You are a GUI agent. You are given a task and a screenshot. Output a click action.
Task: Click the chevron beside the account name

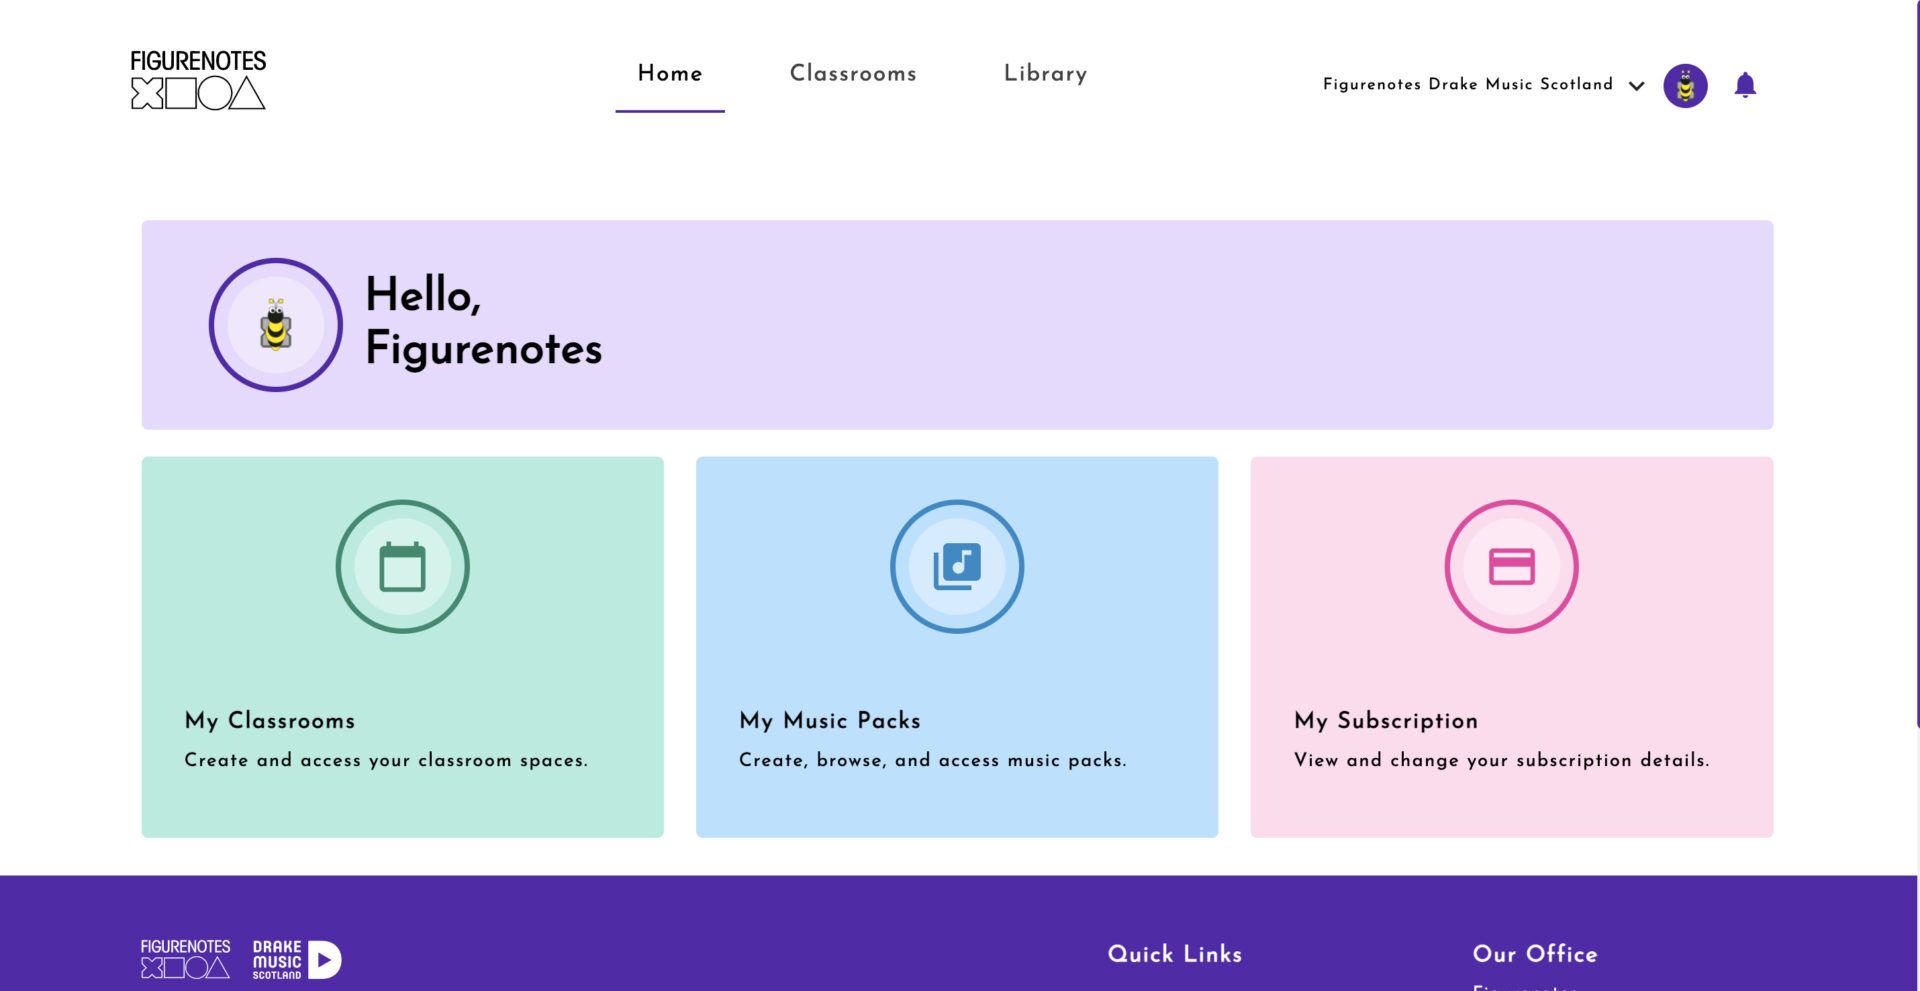point(1637,86)
